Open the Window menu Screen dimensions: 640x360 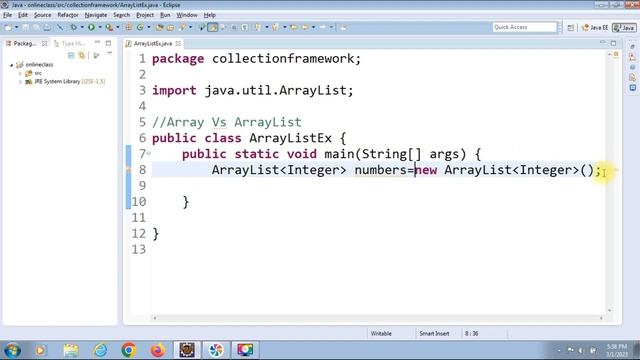(187, 15)
